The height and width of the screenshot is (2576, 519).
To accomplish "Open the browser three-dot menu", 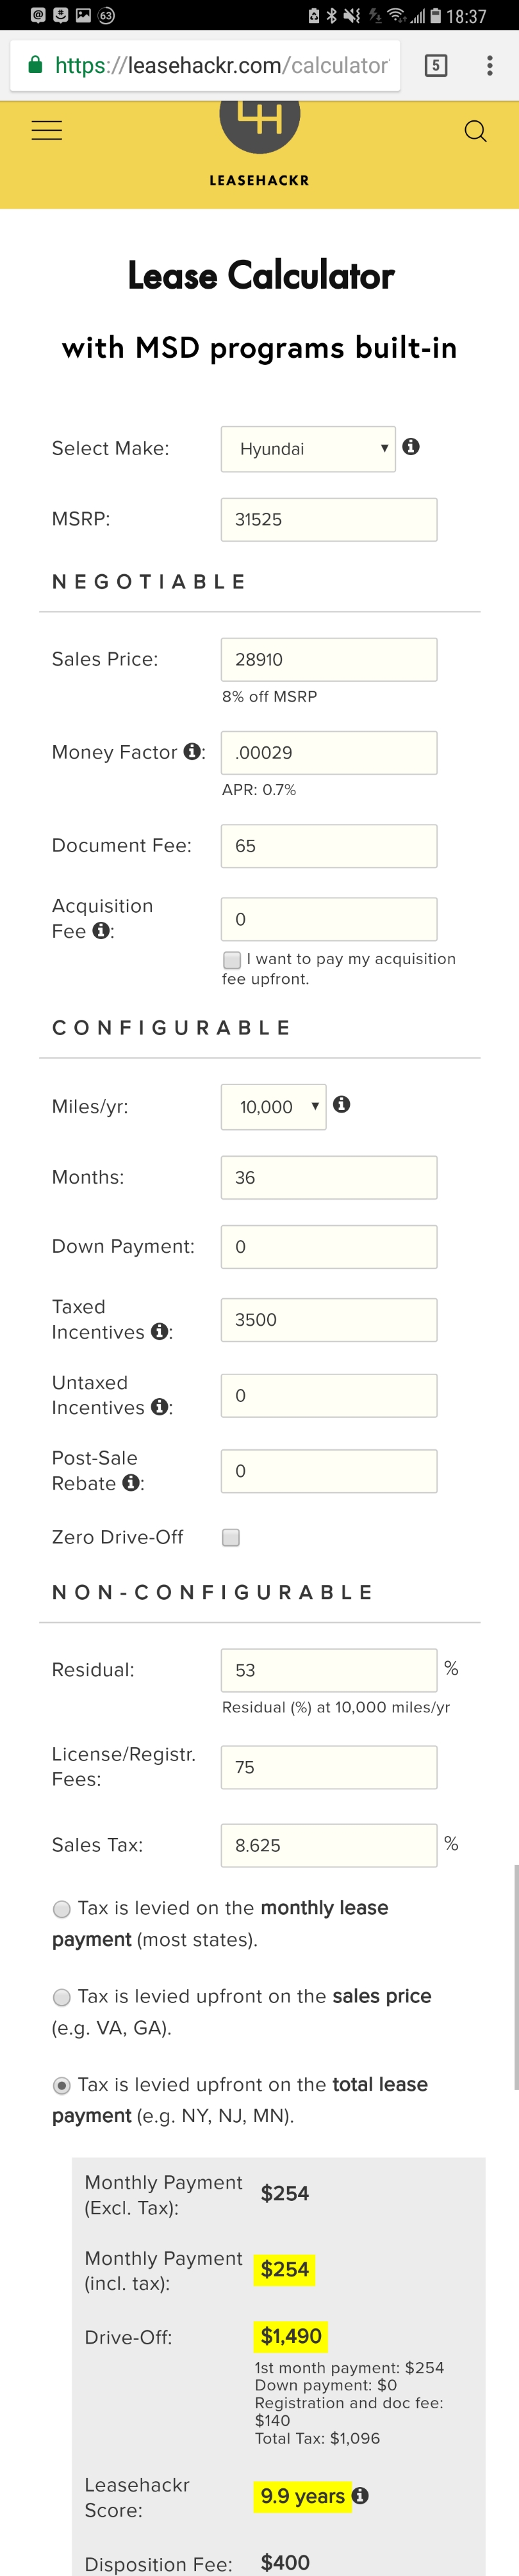I will 489,66.
